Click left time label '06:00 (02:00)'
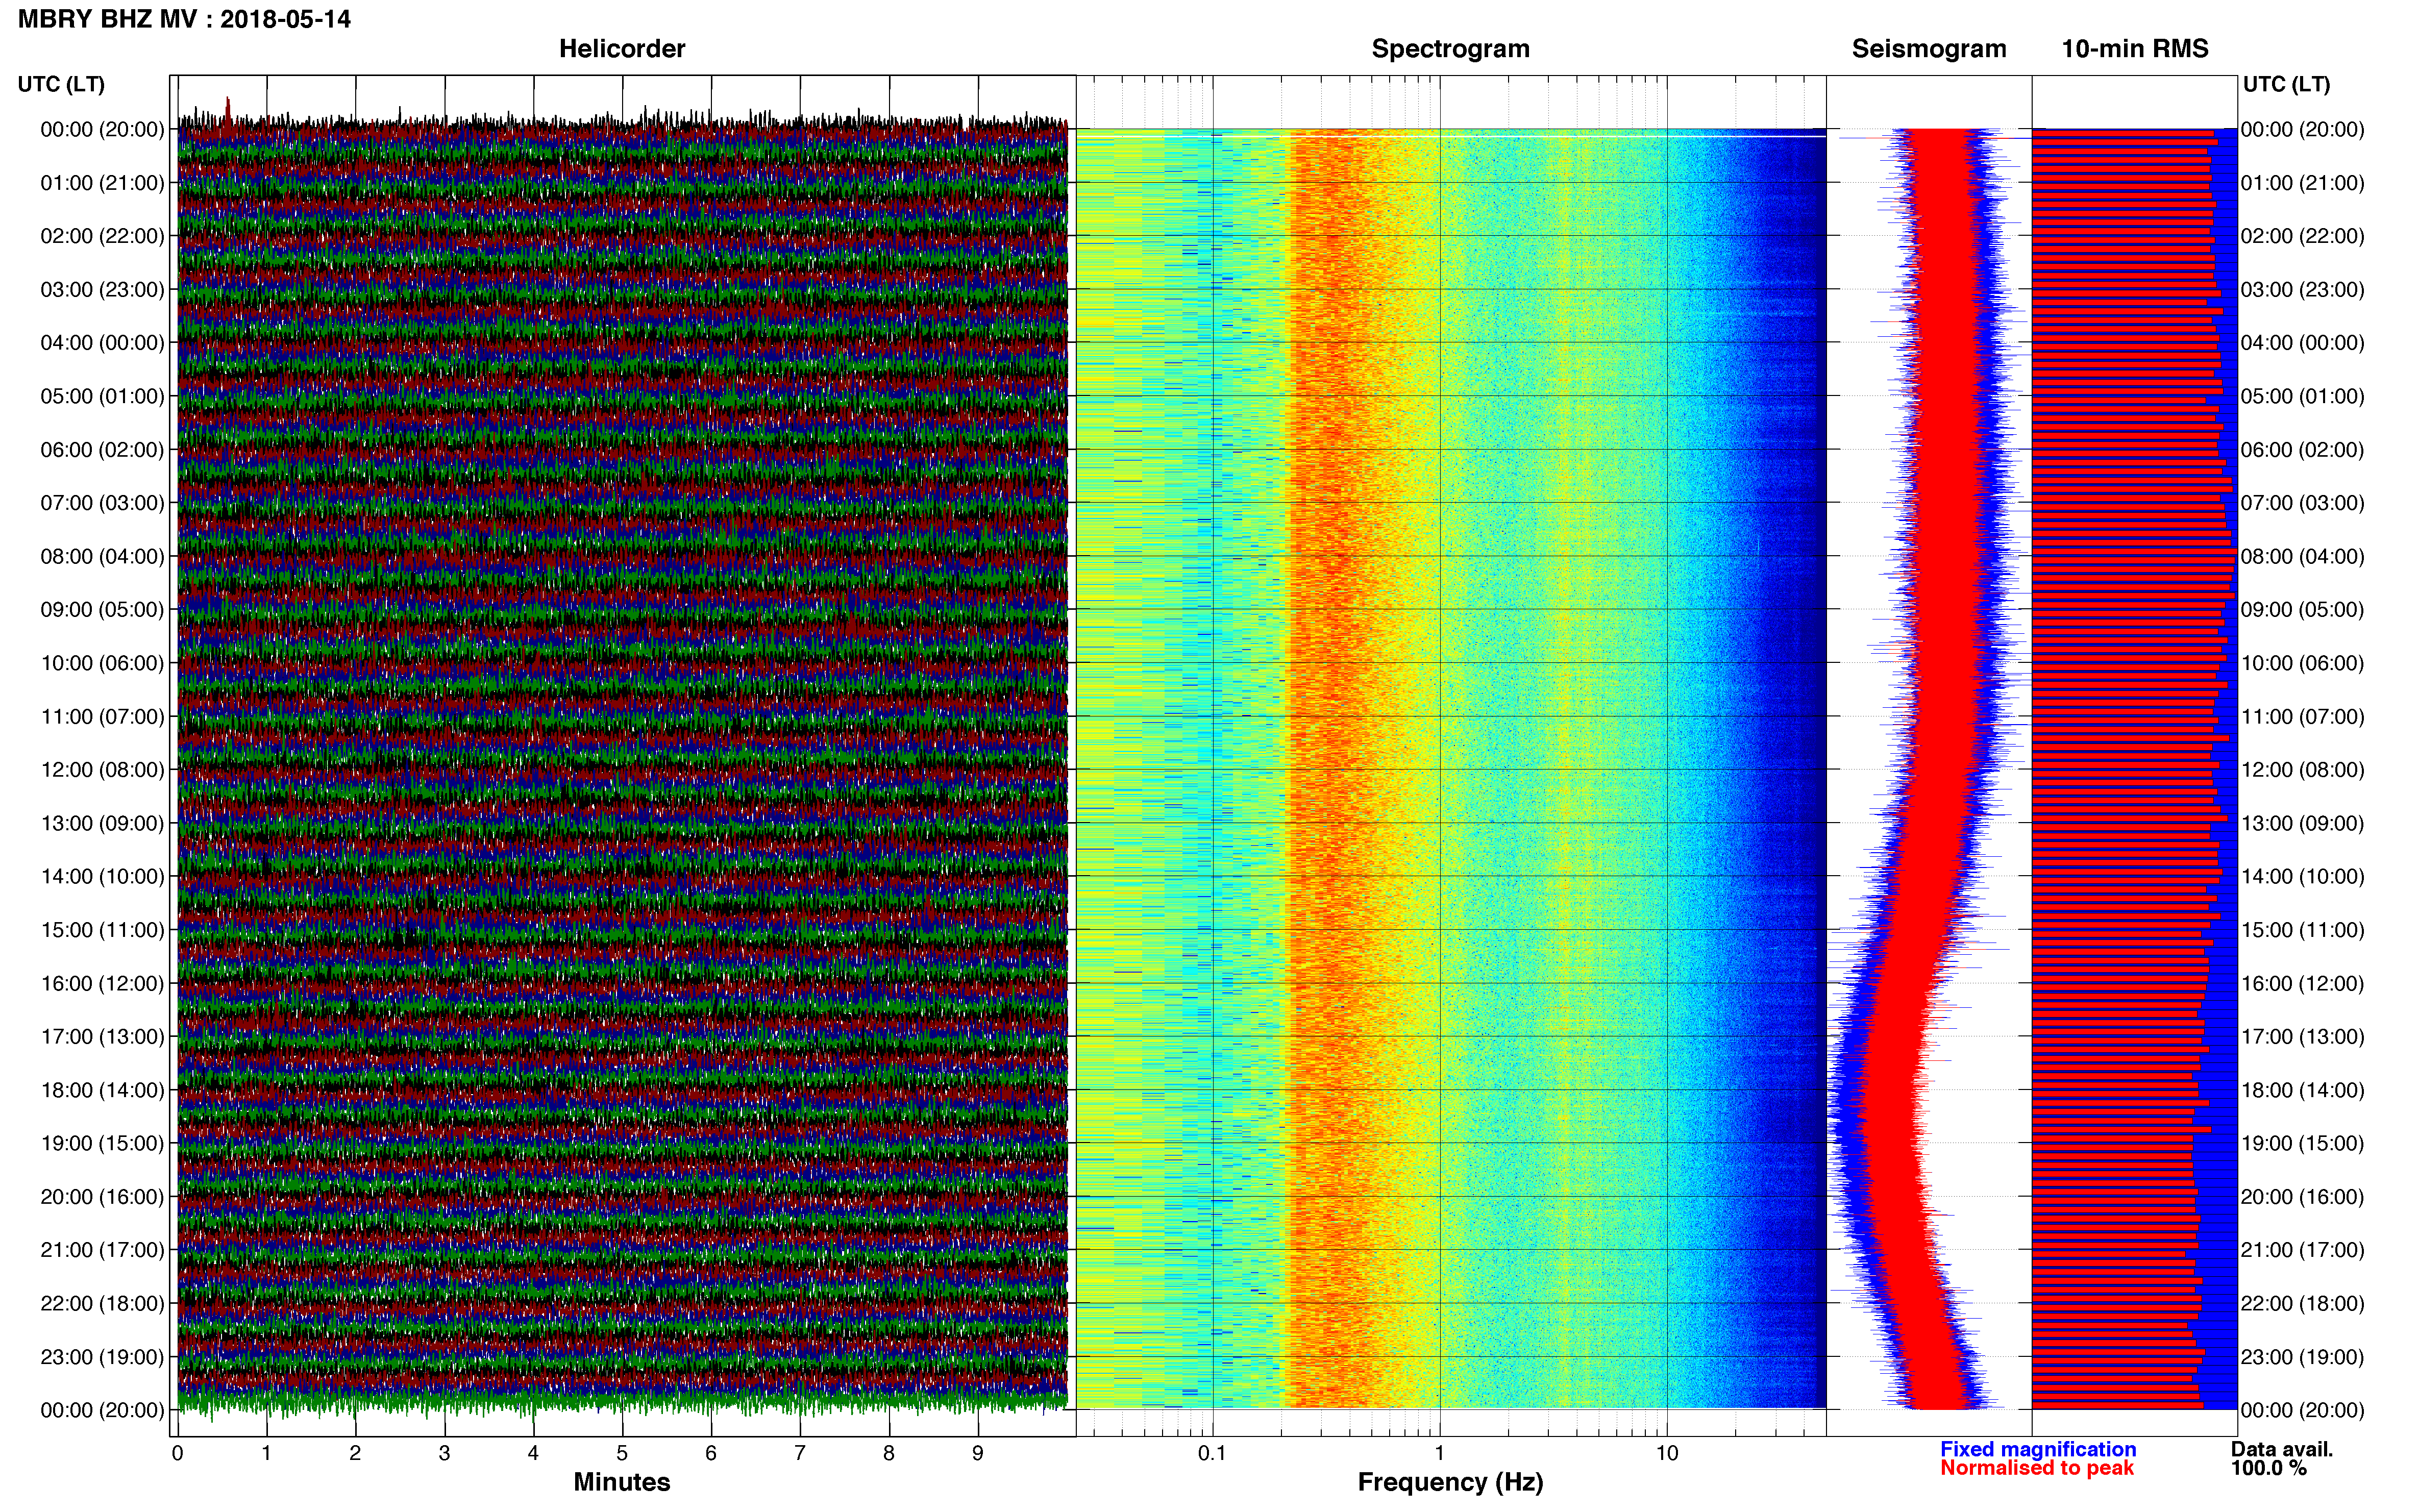The width and height of the screenshot is (2419, 1512). (x=102, y=450)
